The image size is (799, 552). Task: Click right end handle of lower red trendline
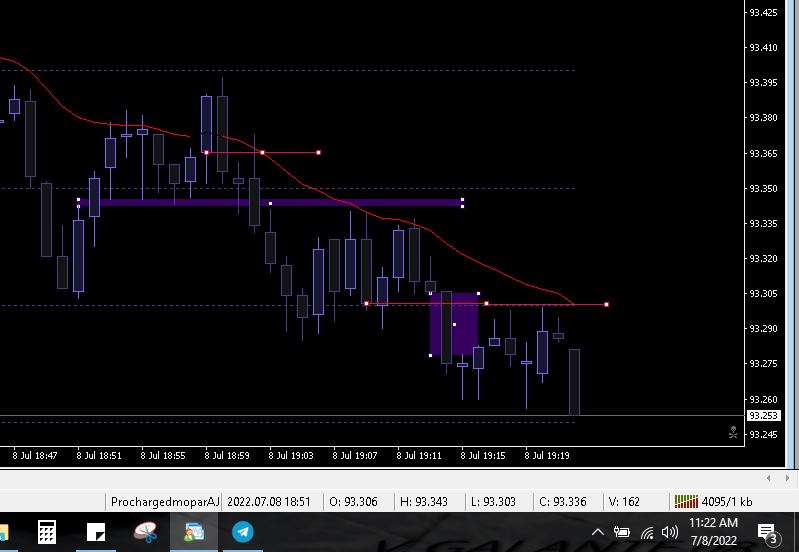pyautogui.click(x=606, y=304)
